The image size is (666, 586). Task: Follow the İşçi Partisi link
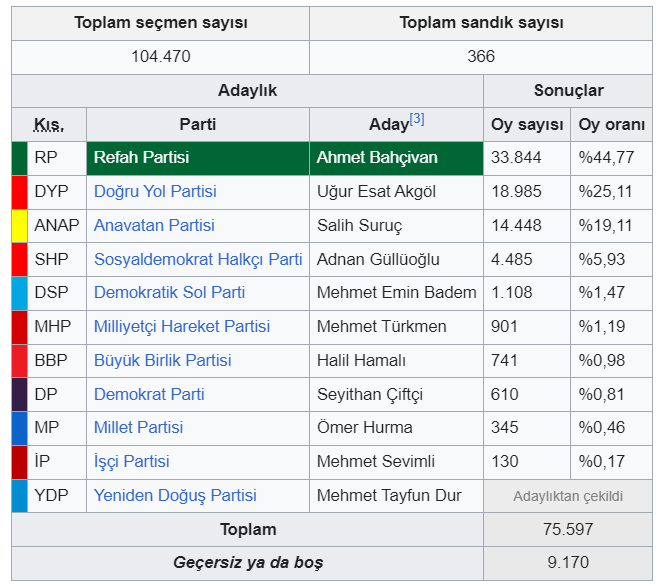point(132,462)
